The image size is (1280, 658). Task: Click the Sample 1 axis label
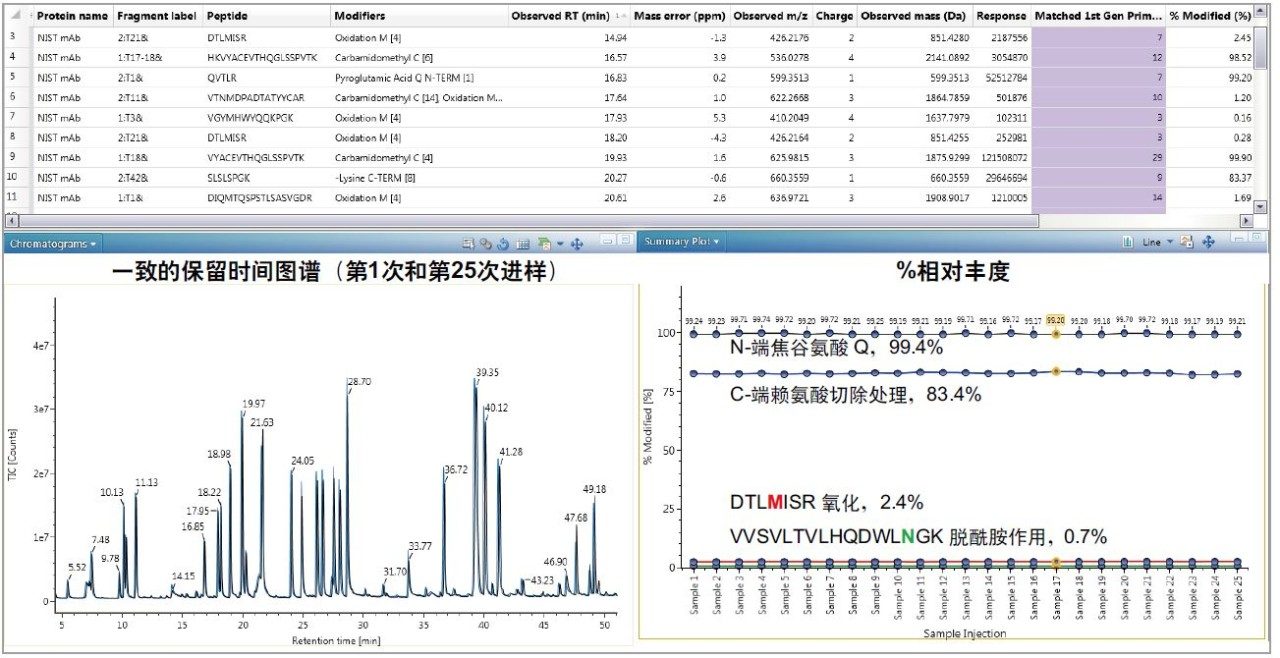[693, 595]
